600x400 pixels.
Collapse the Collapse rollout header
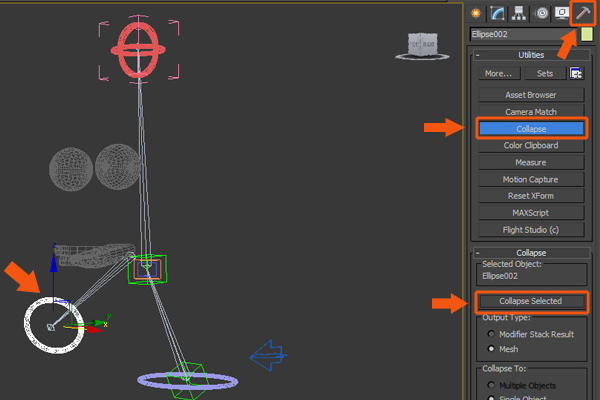coord(531,253)
